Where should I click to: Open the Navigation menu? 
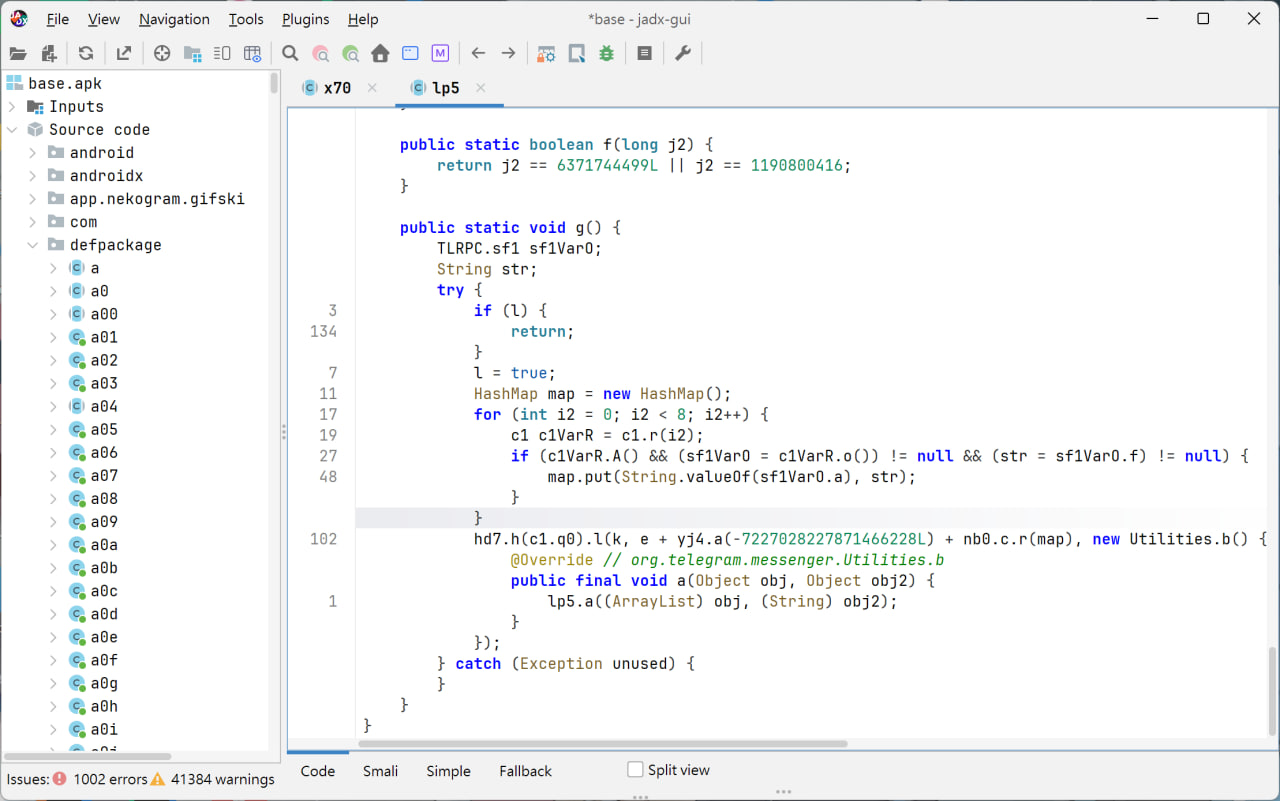click(174, 19)
